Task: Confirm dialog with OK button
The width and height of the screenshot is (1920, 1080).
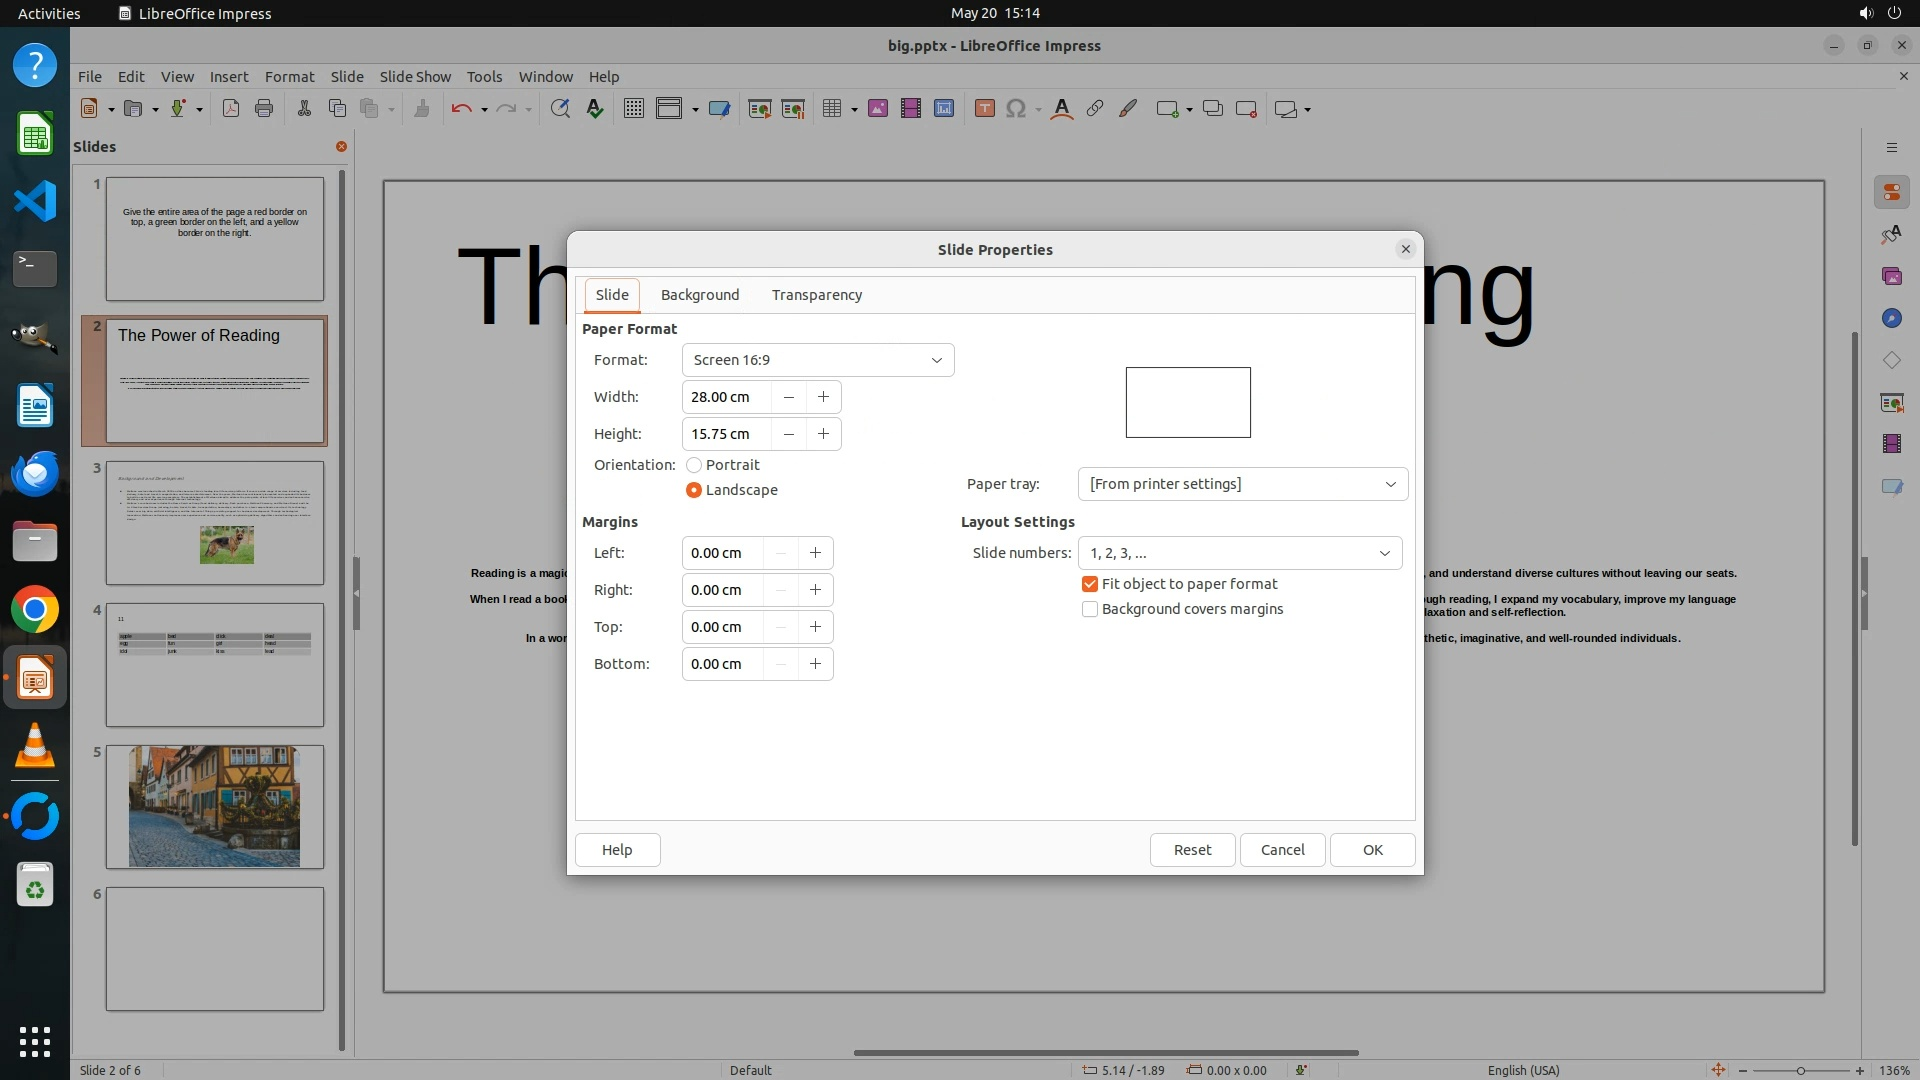Action: (x=1372, y=850)
